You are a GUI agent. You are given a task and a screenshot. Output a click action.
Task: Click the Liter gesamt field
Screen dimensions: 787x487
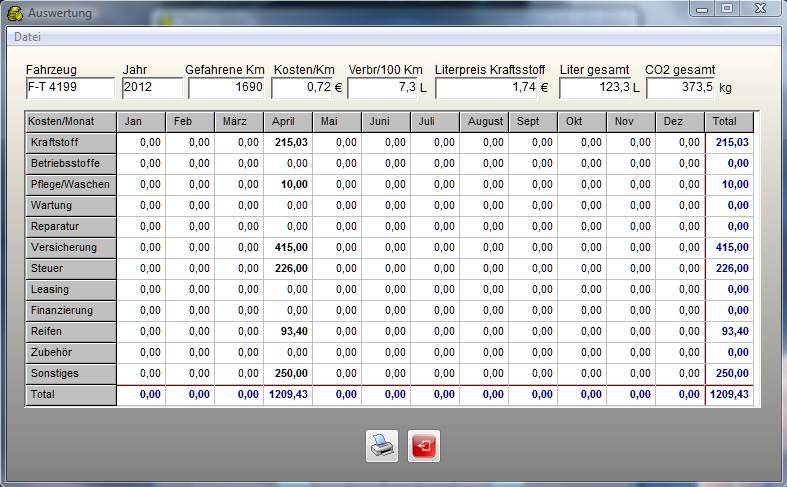(595, 88)
